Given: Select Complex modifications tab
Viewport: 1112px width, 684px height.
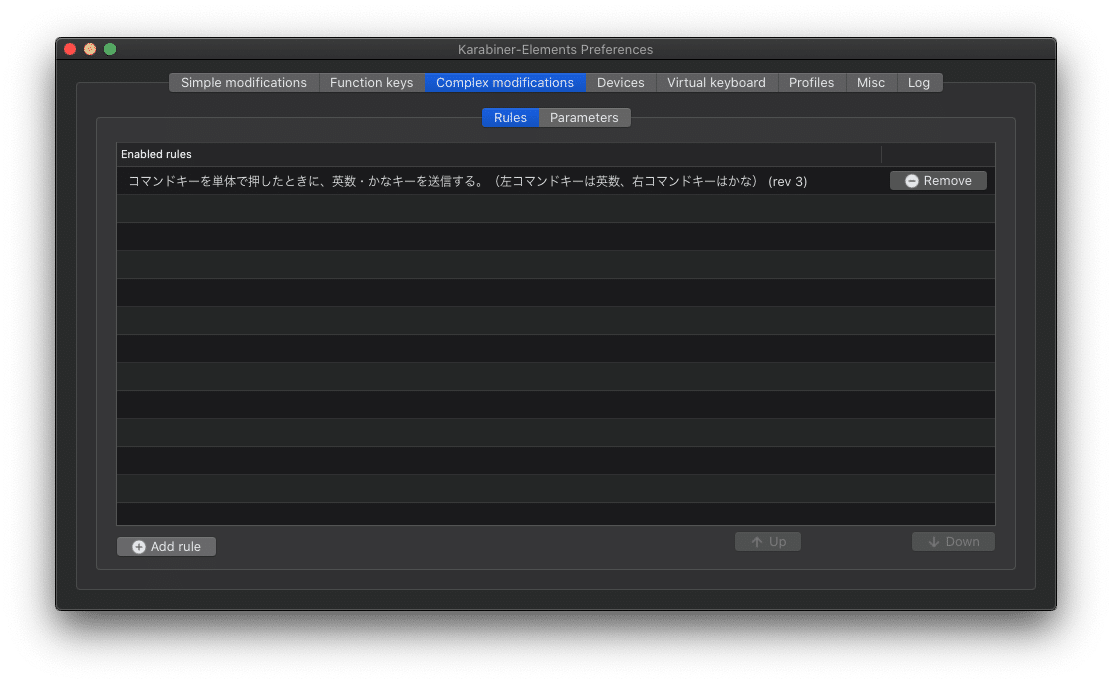Looking at the screenshot, I should pos(504,82).
